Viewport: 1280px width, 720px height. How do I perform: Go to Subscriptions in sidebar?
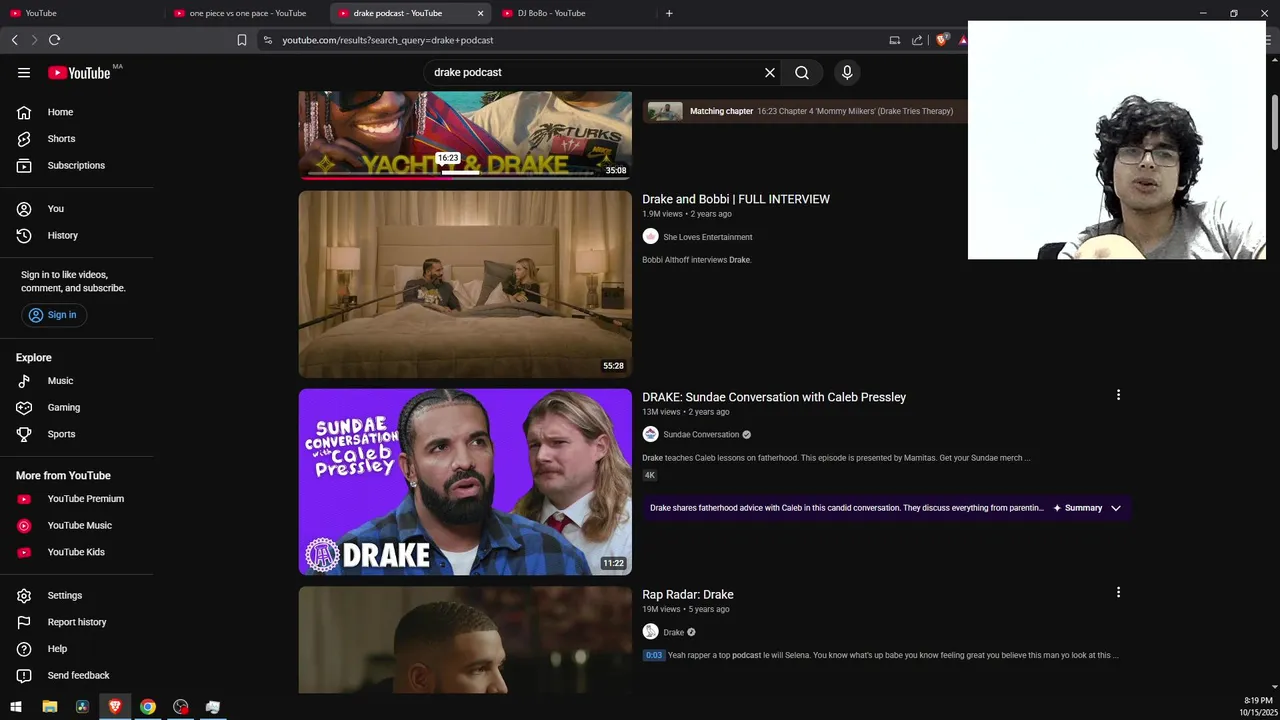[77, 165]
